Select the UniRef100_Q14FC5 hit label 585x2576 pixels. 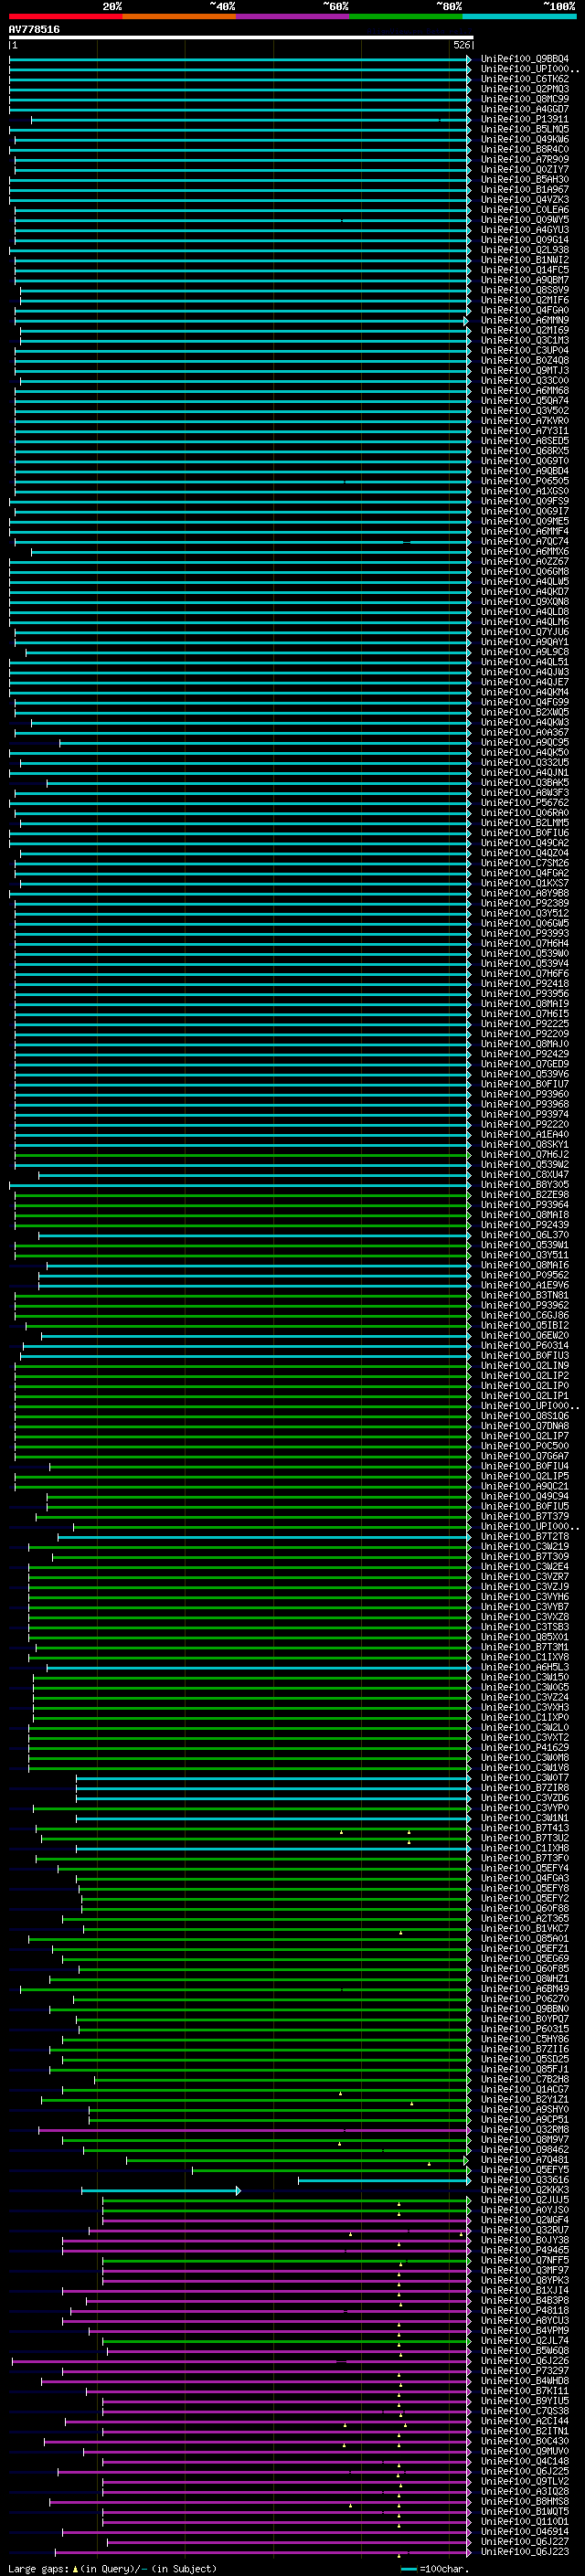click(525, 270)
